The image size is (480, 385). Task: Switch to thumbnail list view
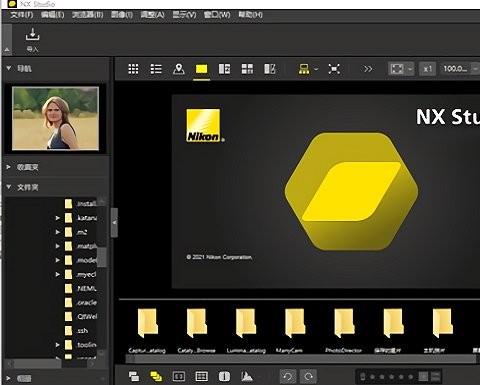click(156, 69)
